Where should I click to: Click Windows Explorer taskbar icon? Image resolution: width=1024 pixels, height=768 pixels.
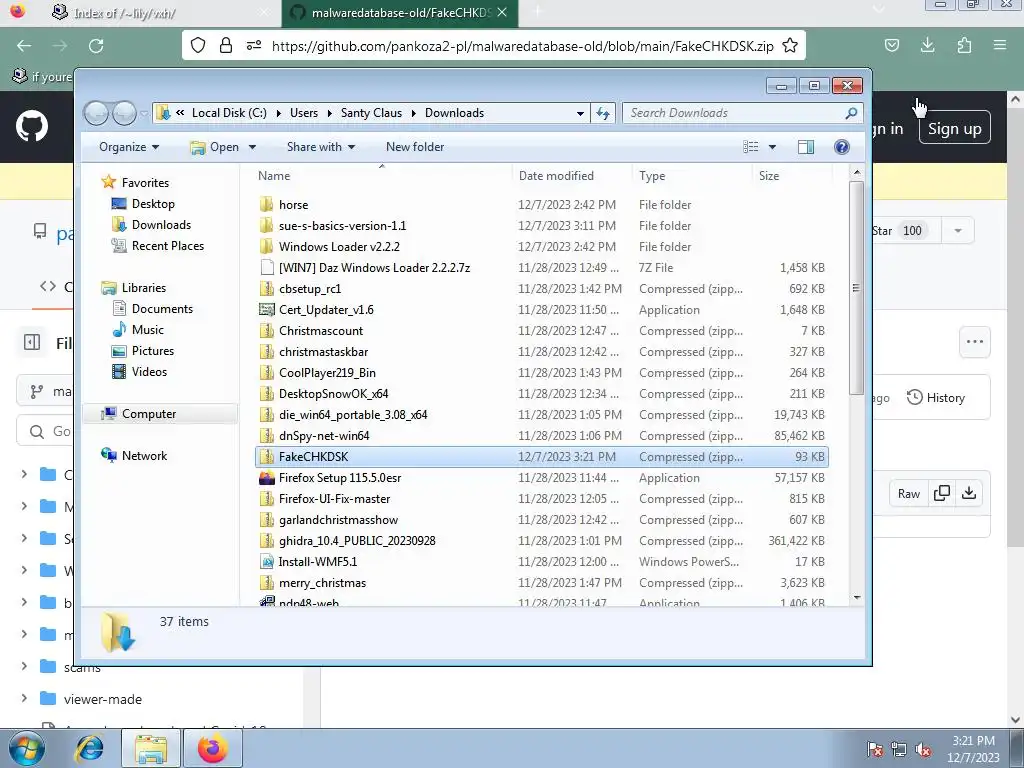(x=151, y=748)
